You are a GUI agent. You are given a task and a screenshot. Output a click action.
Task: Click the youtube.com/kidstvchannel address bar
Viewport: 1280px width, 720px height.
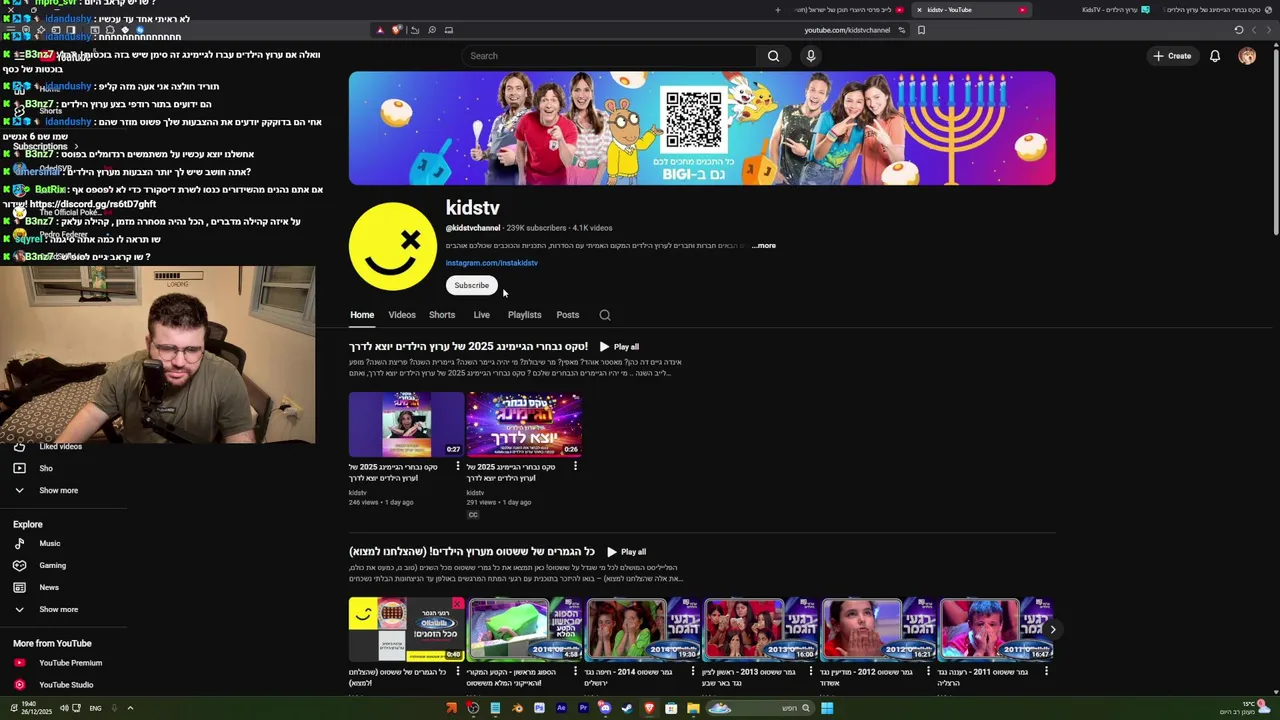tap(847, 30)
